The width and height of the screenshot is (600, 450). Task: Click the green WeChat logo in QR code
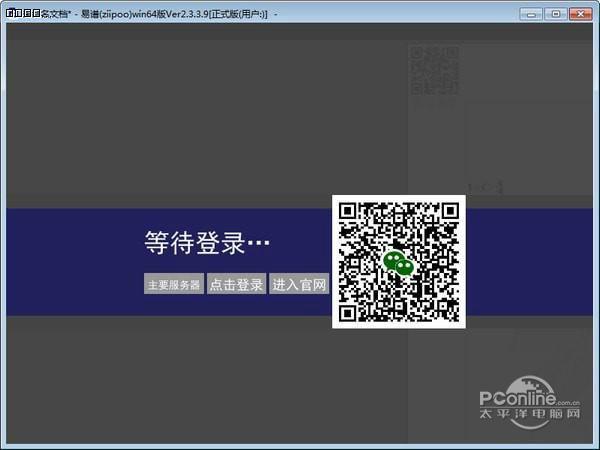pyautogui.click(x=399, y=263)
